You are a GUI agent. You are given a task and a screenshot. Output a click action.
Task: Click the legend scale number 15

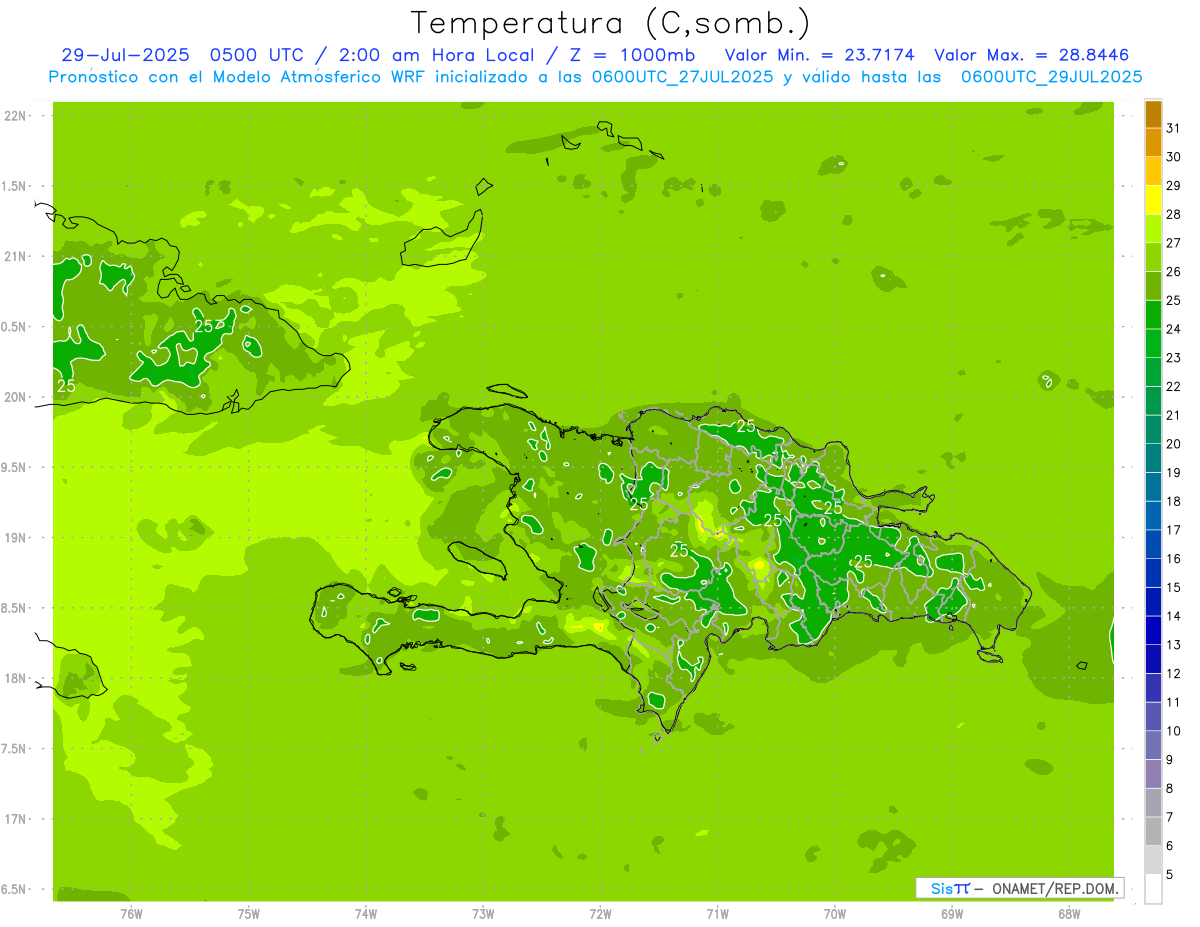1173,587
